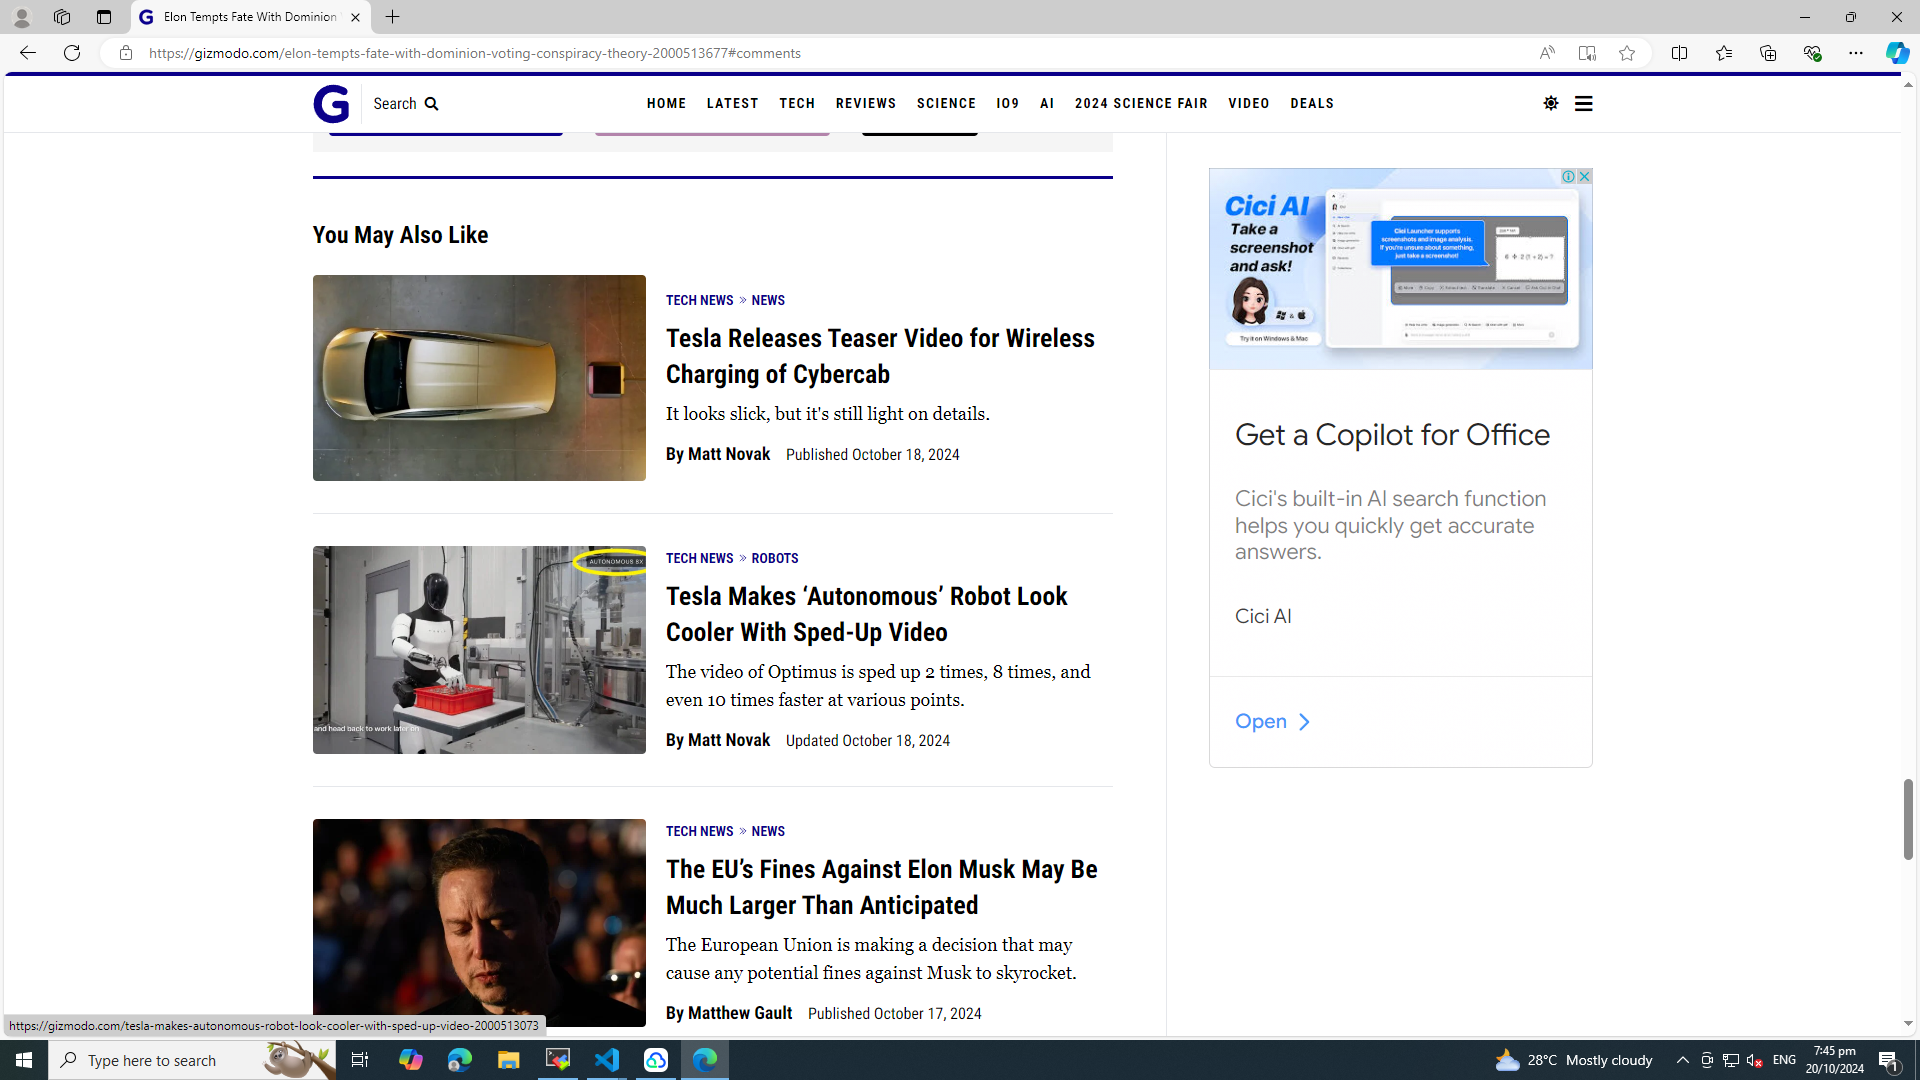The height and width of the screenshot is (1080, 1920).
Task: Open Matt Novak under Cybercab article
Action: pyautogui.click(x=729, y=454)
